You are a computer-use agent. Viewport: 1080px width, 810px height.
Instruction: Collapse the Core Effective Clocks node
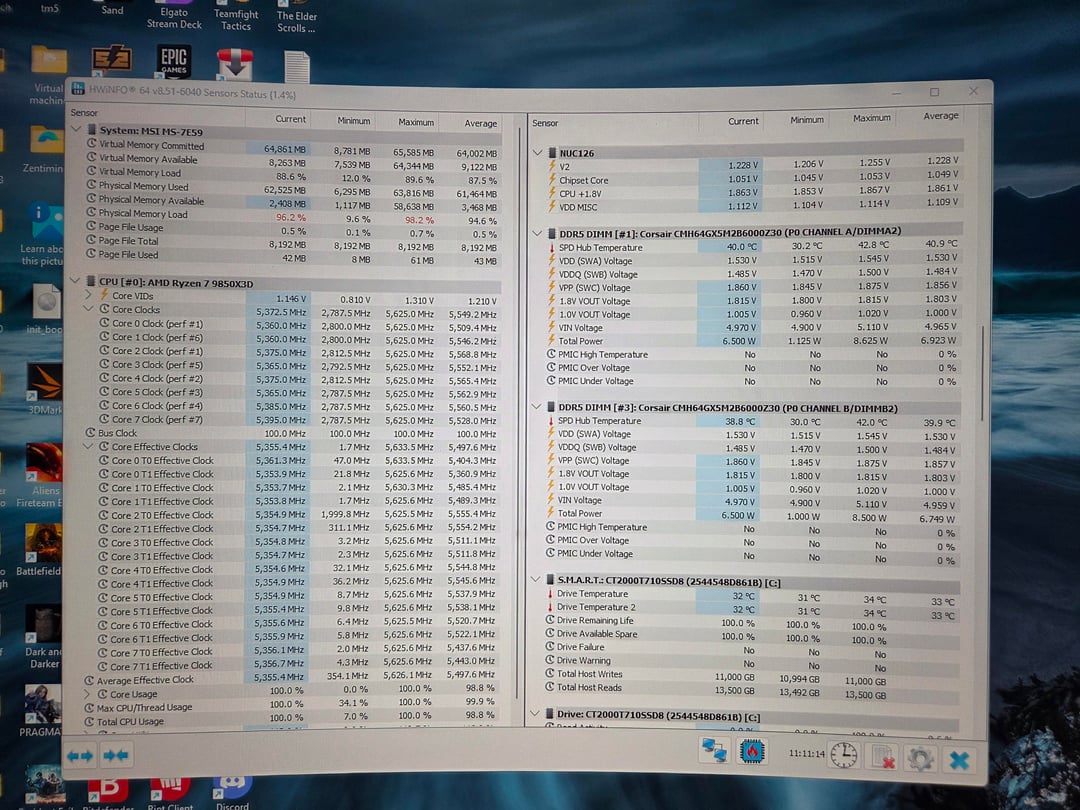pyautogui.click(x=87, y=446)
